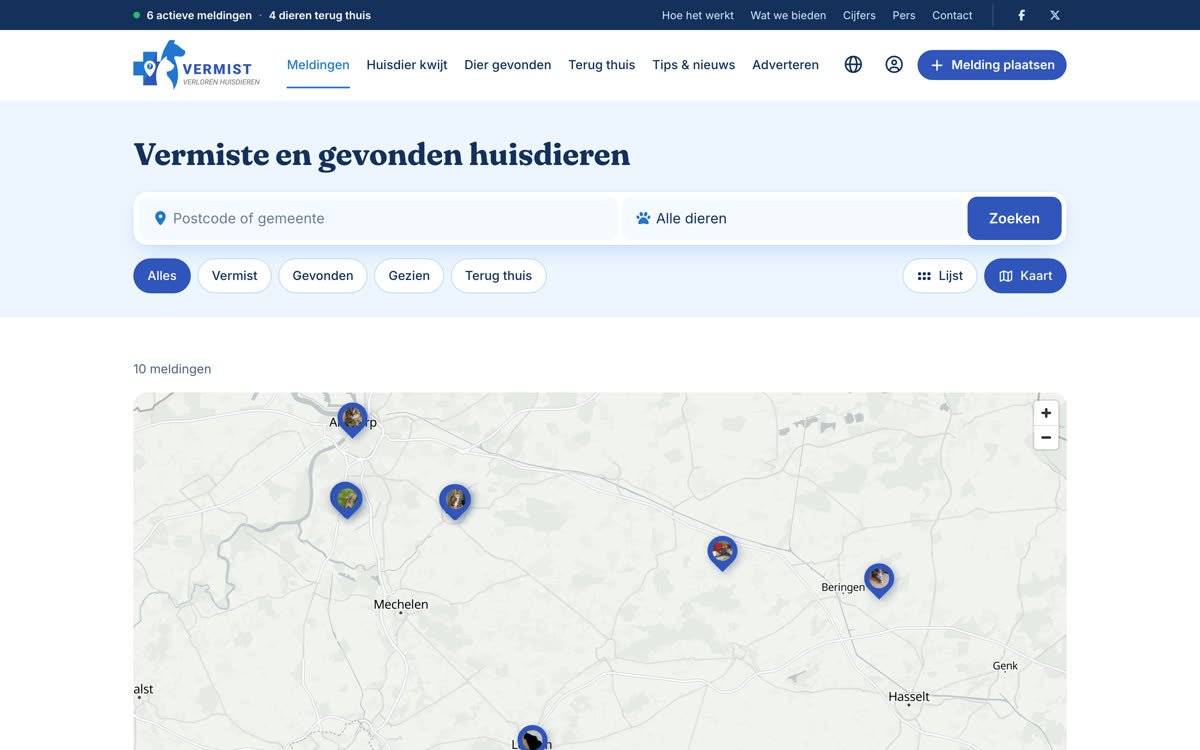The image size is (1200, 750).
Task: Open the Pers link
Action: coord(904,15)
